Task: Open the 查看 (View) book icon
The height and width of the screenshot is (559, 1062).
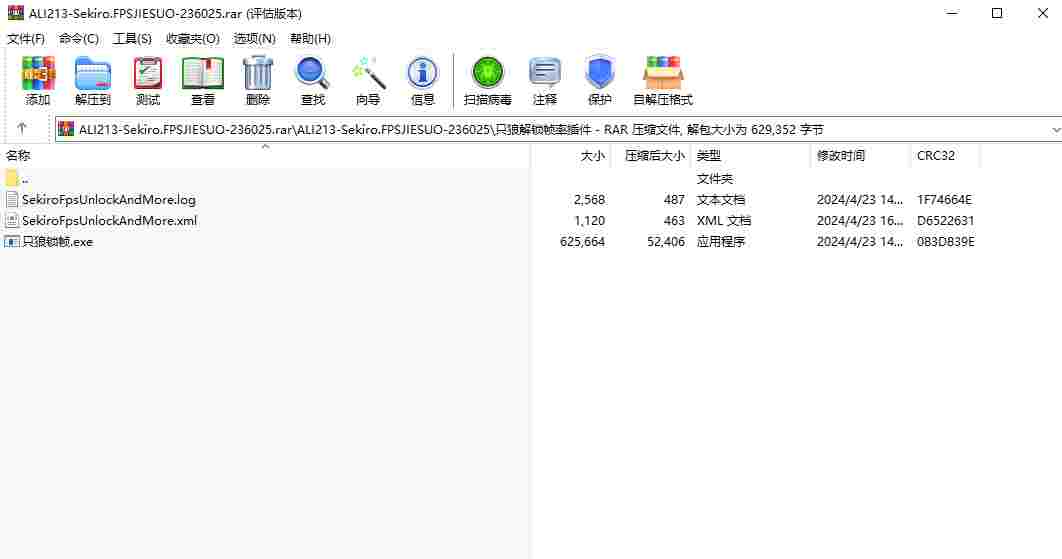Action: click(x=203, y=73)
